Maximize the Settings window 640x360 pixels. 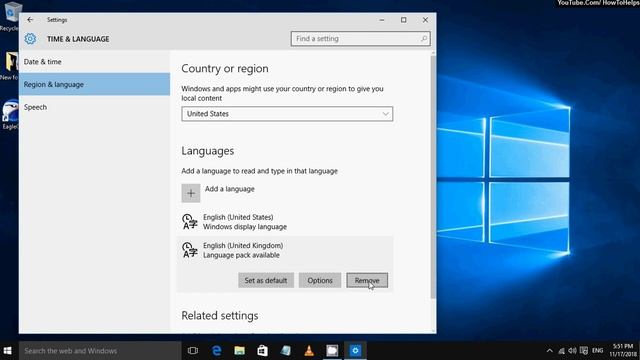403,20
